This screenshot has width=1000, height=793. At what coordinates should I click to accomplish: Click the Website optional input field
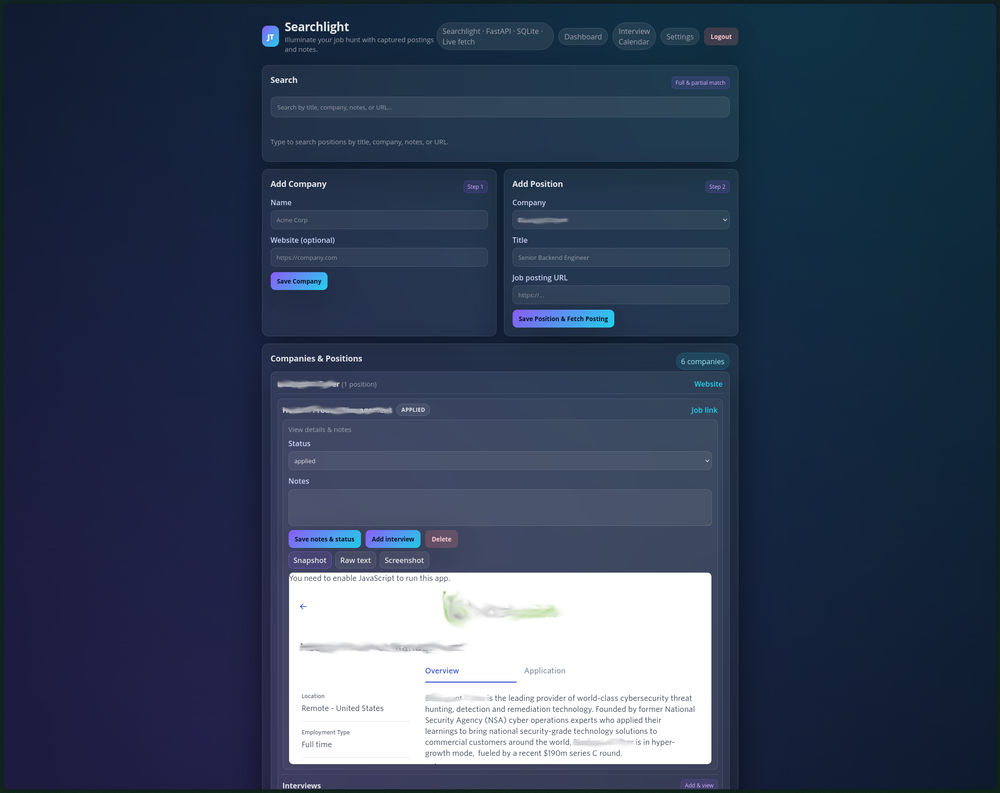click(378, 258)
